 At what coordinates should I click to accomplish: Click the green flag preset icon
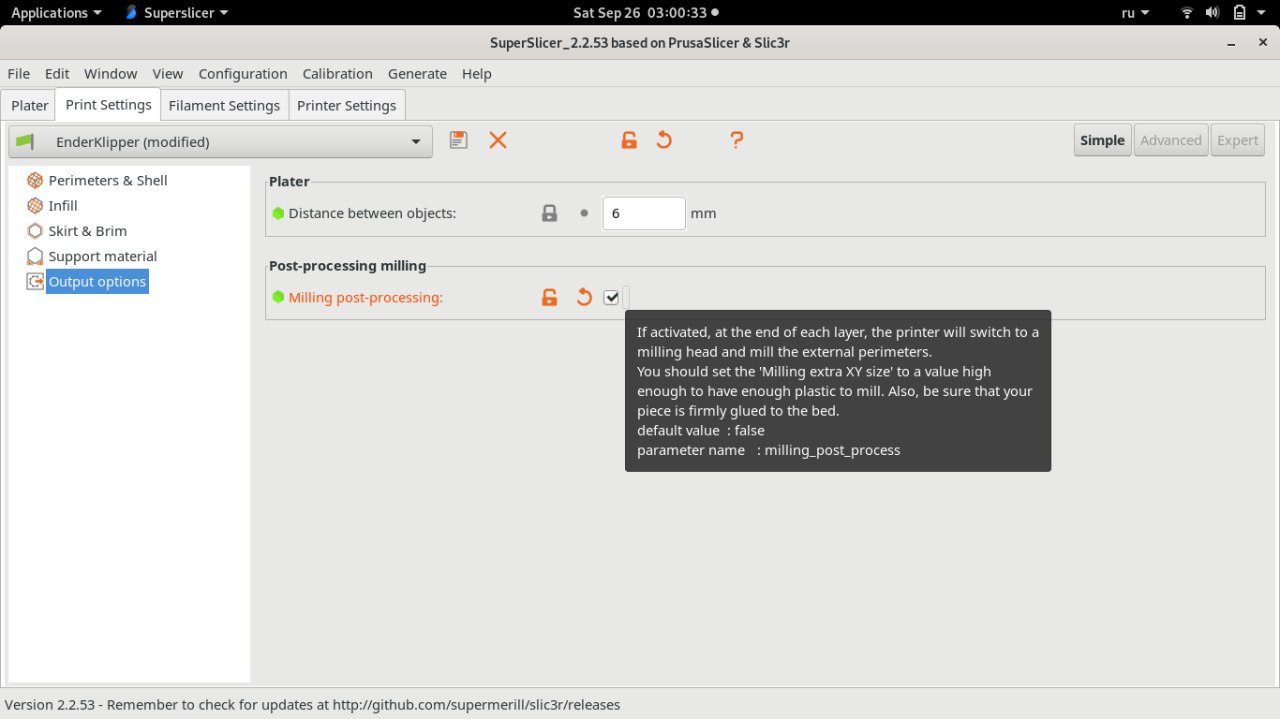point(25,141)
